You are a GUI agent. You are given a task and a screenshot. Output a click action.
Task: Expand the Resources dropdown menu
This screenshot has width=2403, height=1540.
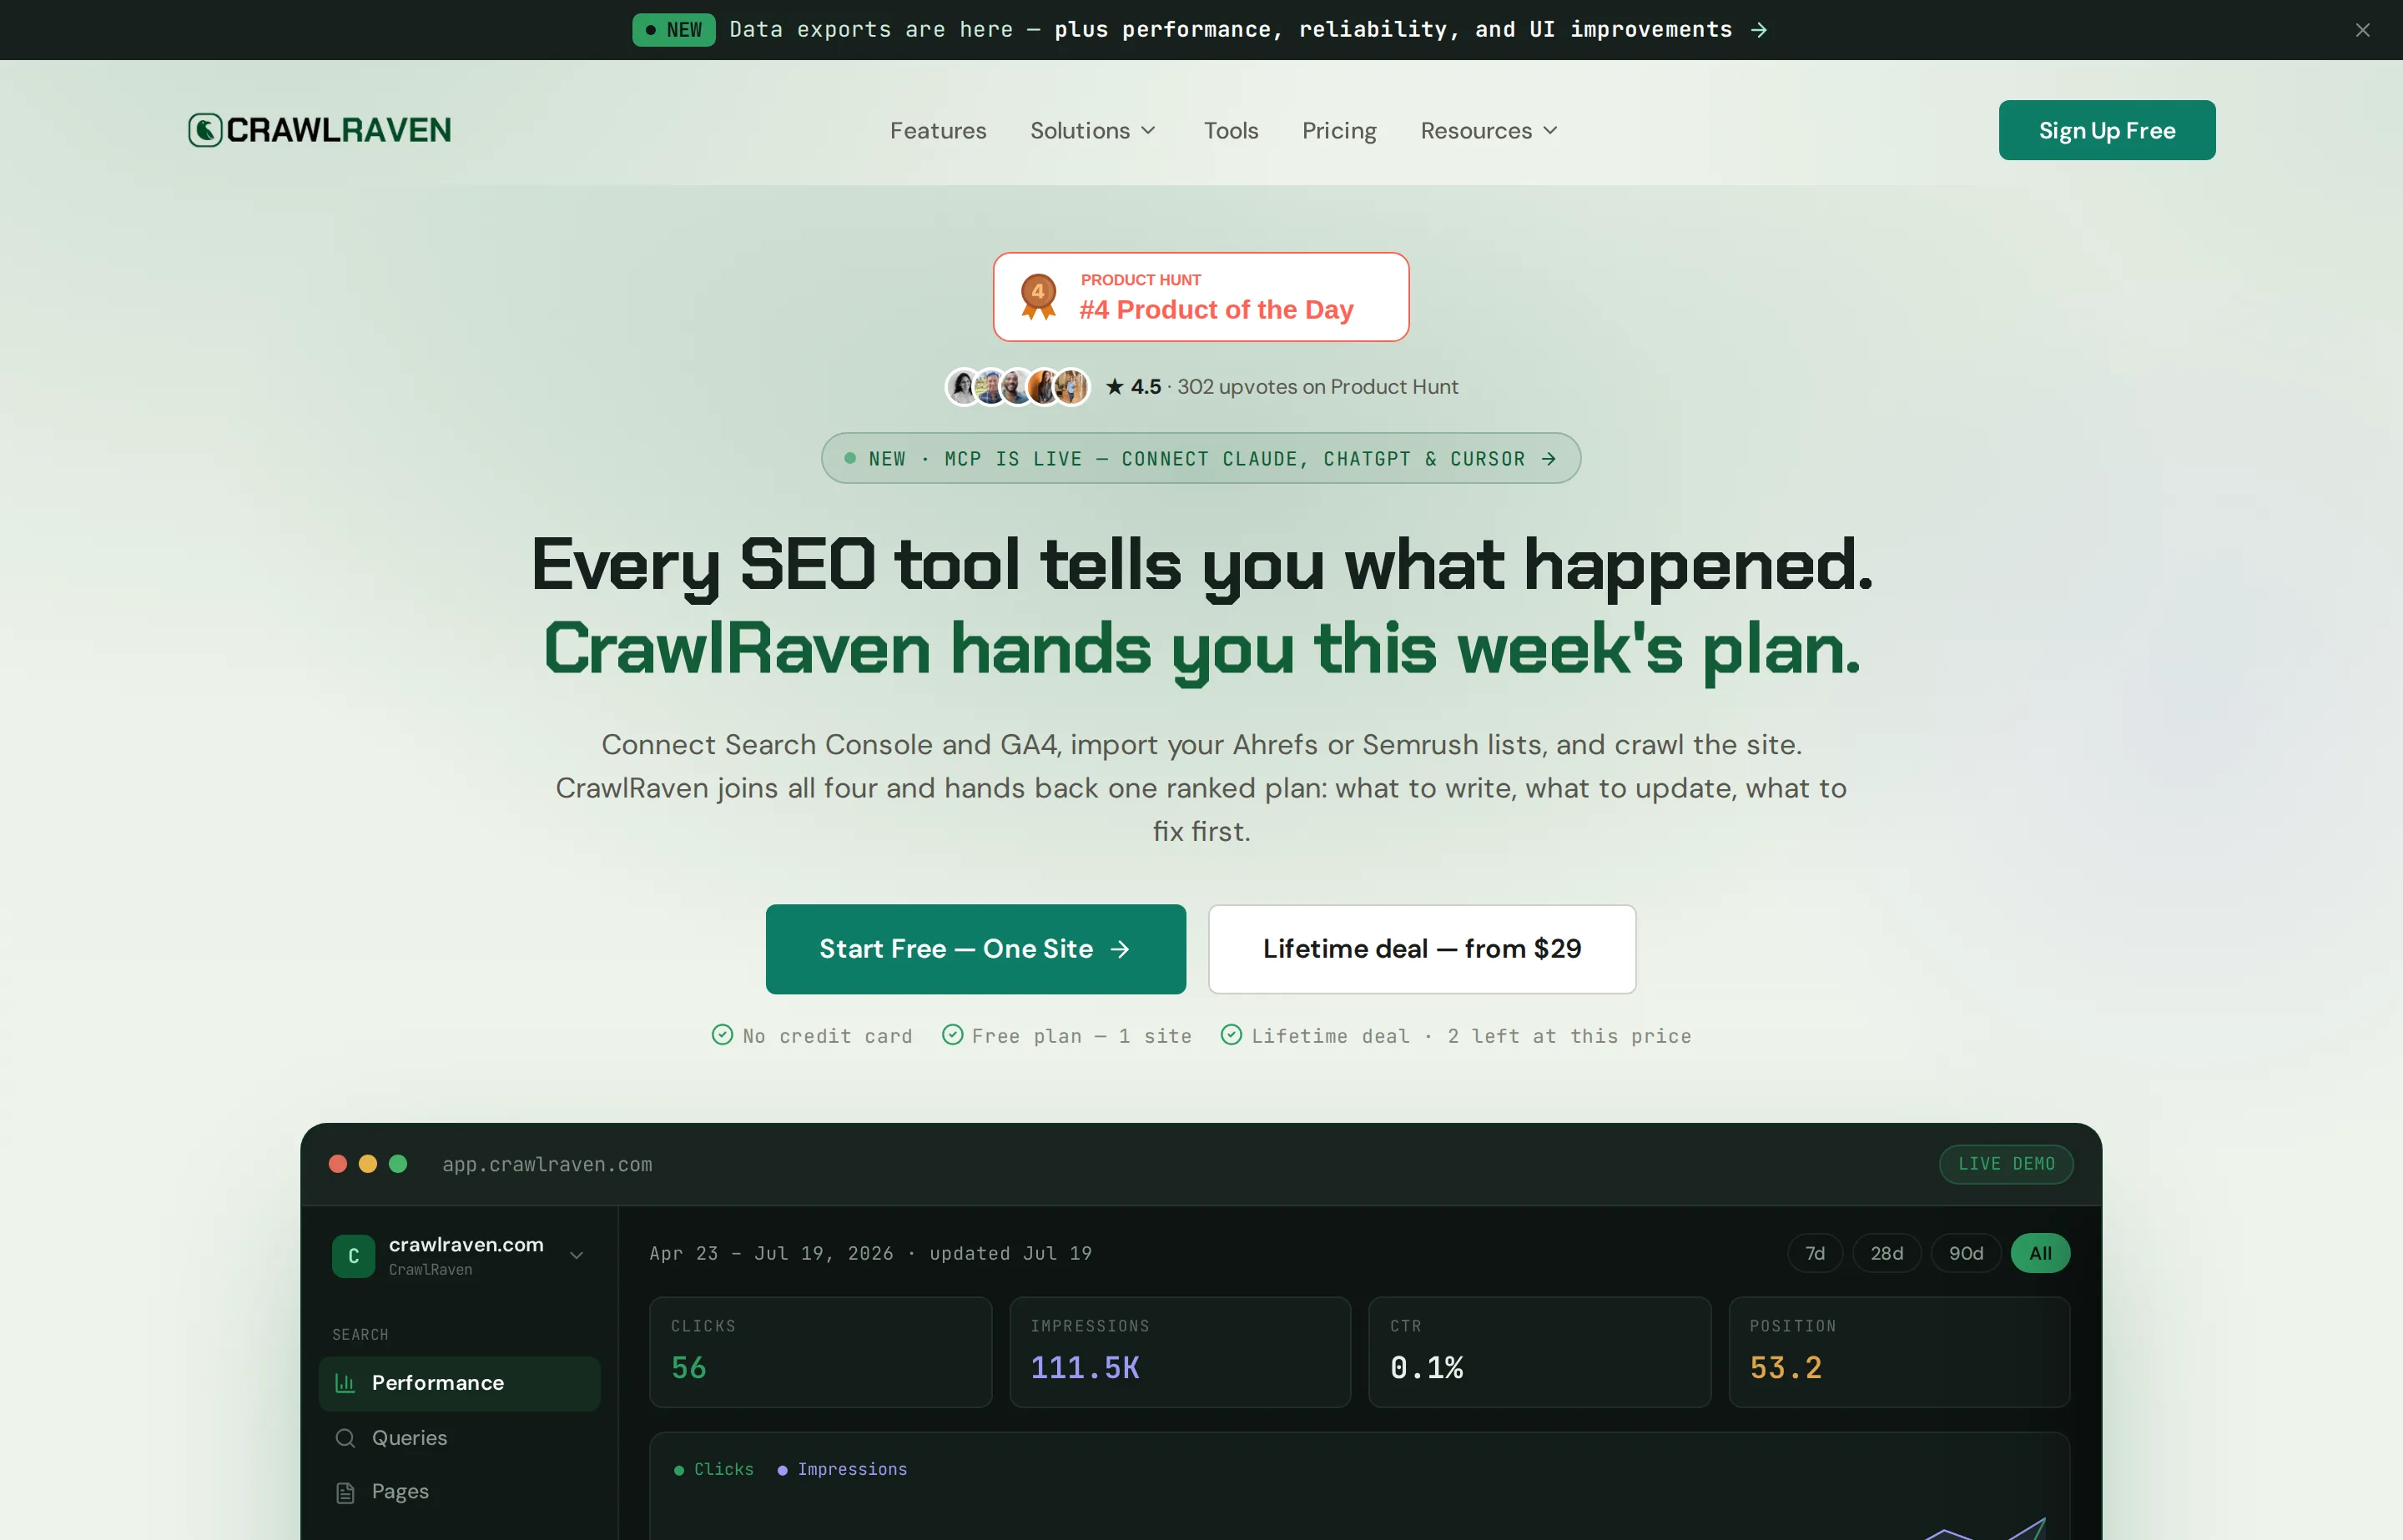pyautogui.click(x=1489, y=131)
